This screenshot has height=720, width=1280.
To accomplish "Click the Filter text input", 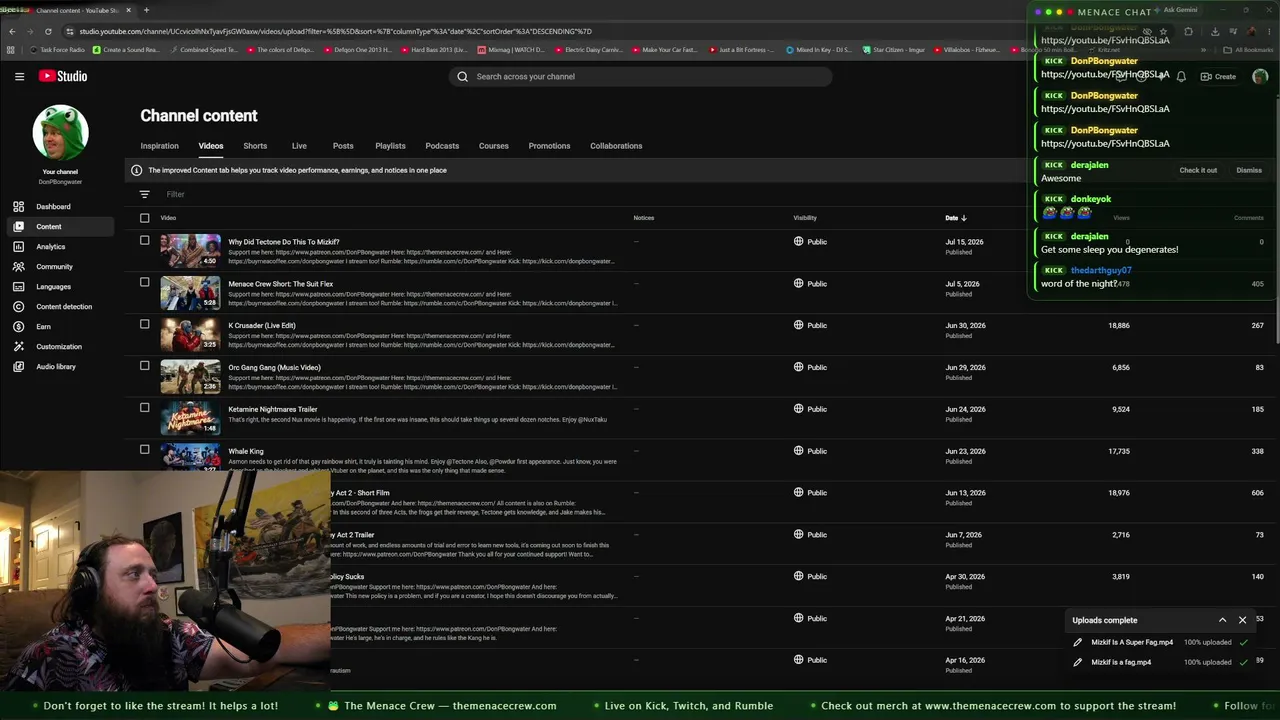I will coord(176,194).
